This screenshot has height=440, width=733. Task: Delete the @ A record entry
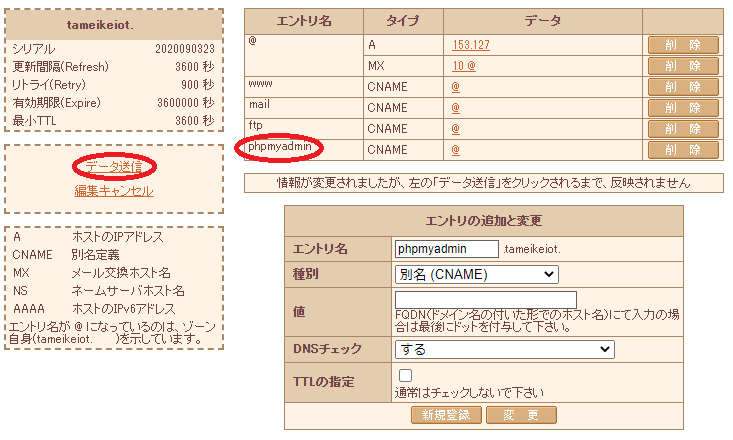[683, 45]
